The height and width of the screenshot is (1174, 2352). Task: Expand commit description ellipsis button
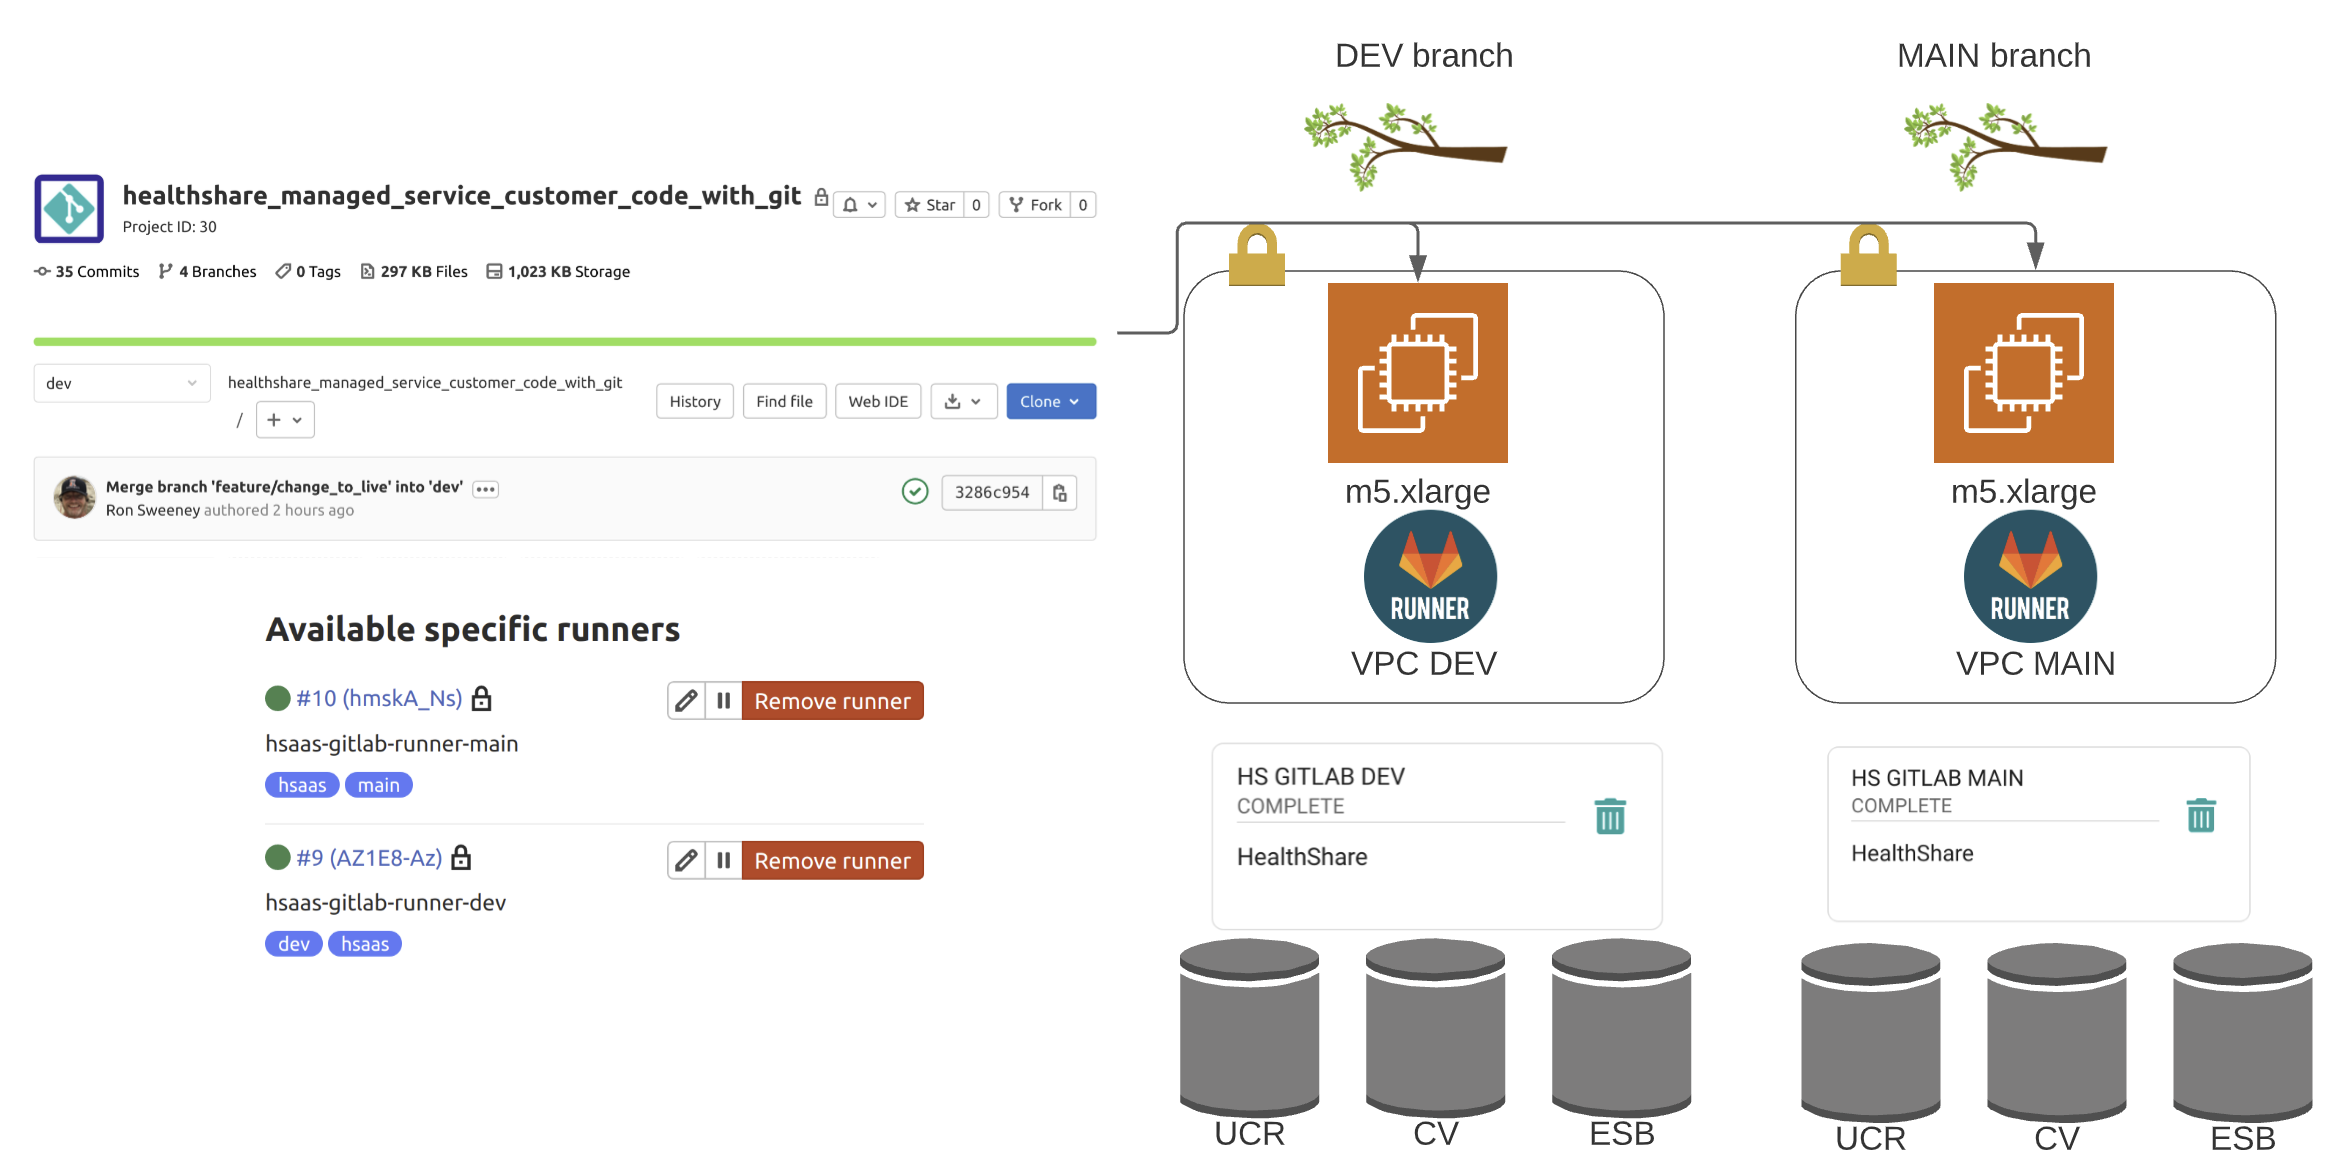tap(486, 489)
